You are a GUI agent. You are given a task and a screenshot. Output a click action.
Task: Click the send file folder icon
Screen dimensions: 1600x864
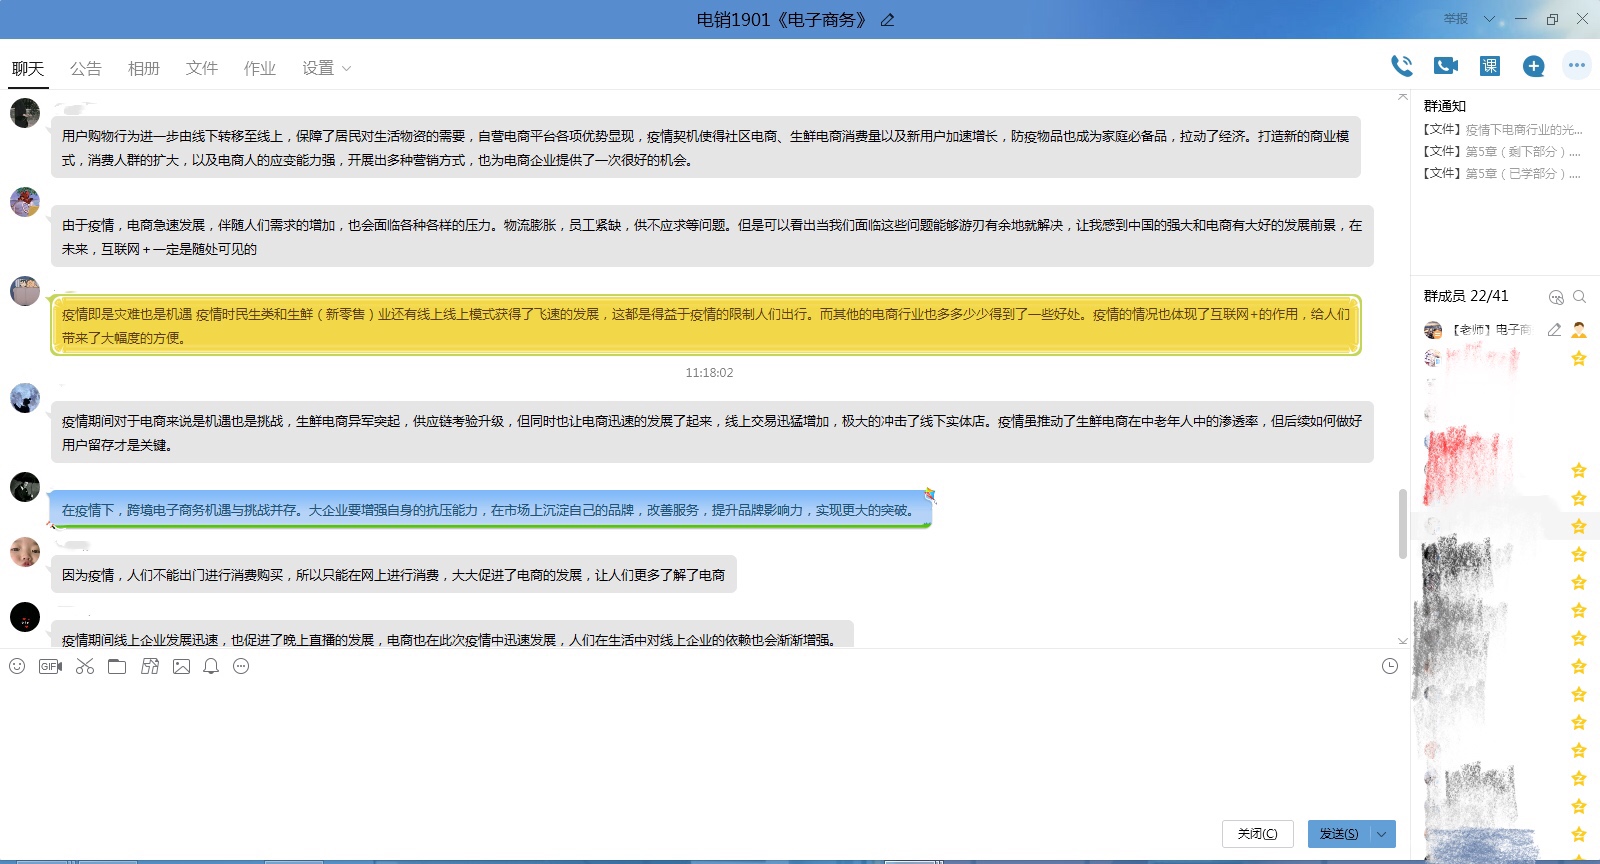coord(117,666)
